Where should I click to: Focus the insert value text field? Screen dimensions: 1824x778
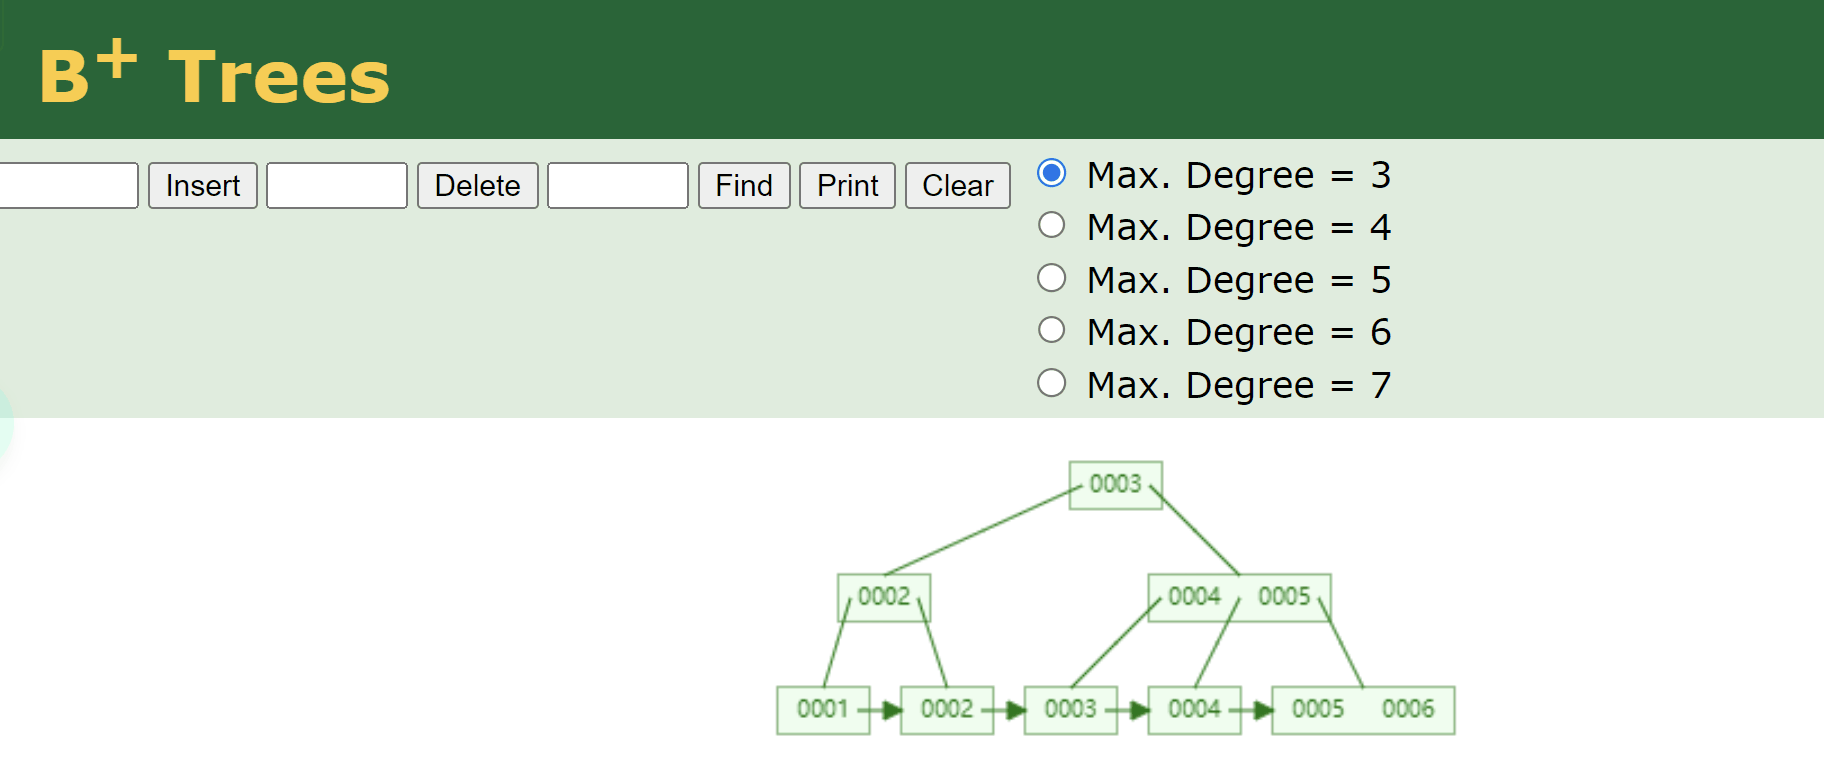[x=67, y=186]
